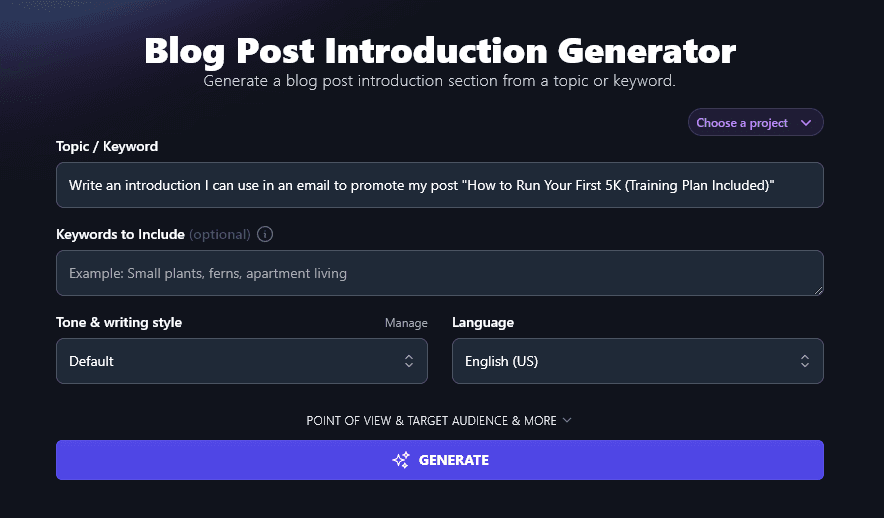Image resolution: width=884 pixels, height=518 pixels.
Task: Open the English (US) language dropdown
Action: point(637,361)
